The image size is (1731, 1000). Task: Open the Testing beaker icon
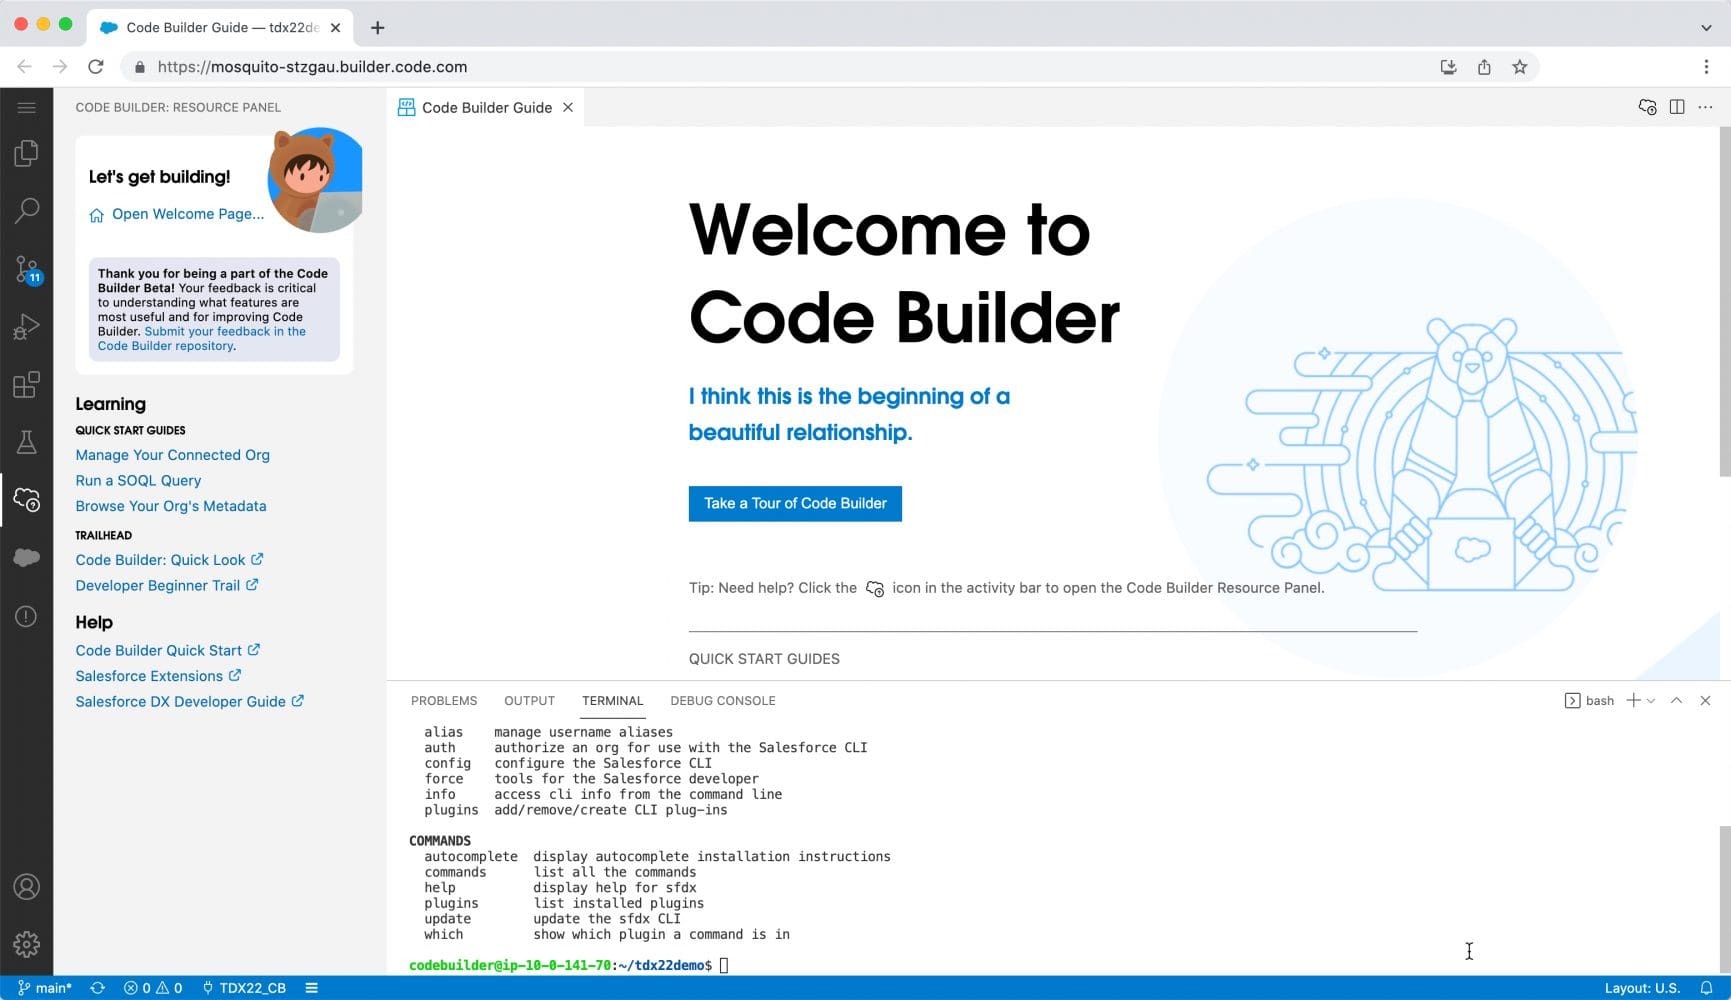27,442
